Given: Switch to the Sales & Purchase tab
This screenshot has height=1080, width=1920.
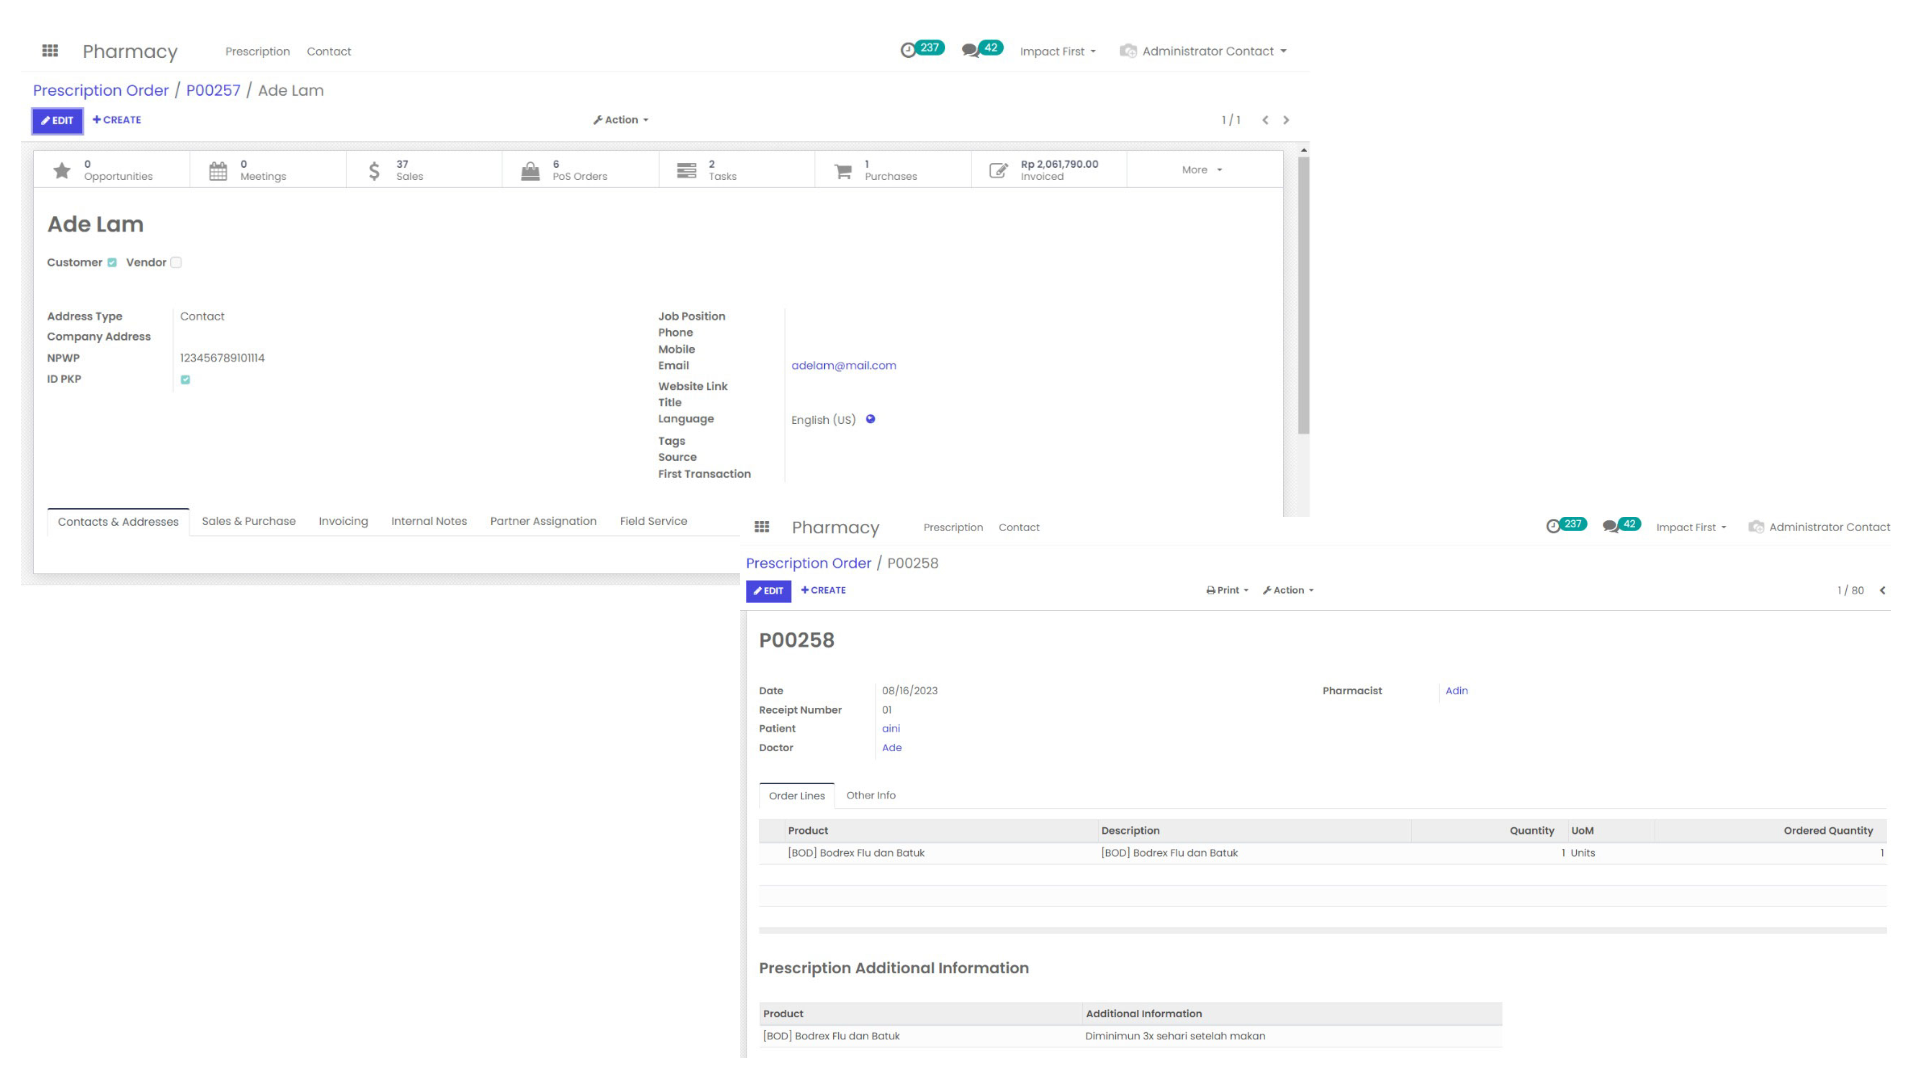Looking at the screenshot, I should [x=248, y=522].
